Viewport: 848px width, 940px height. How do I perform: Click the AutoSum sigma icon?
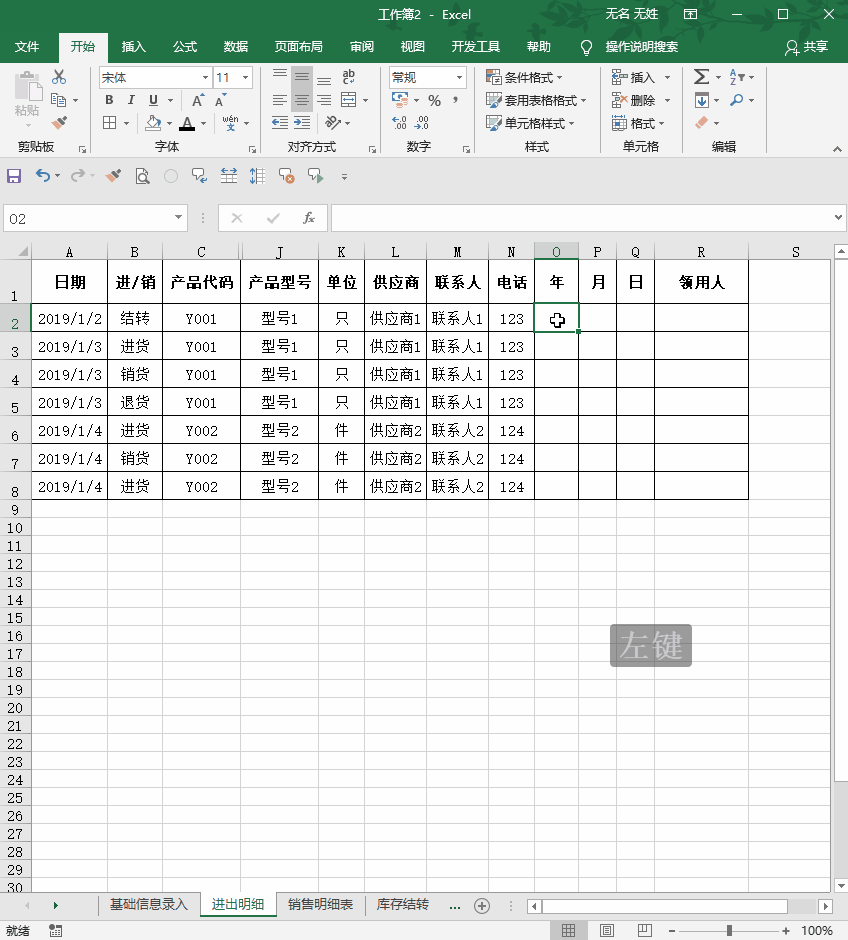pos(701,77)
